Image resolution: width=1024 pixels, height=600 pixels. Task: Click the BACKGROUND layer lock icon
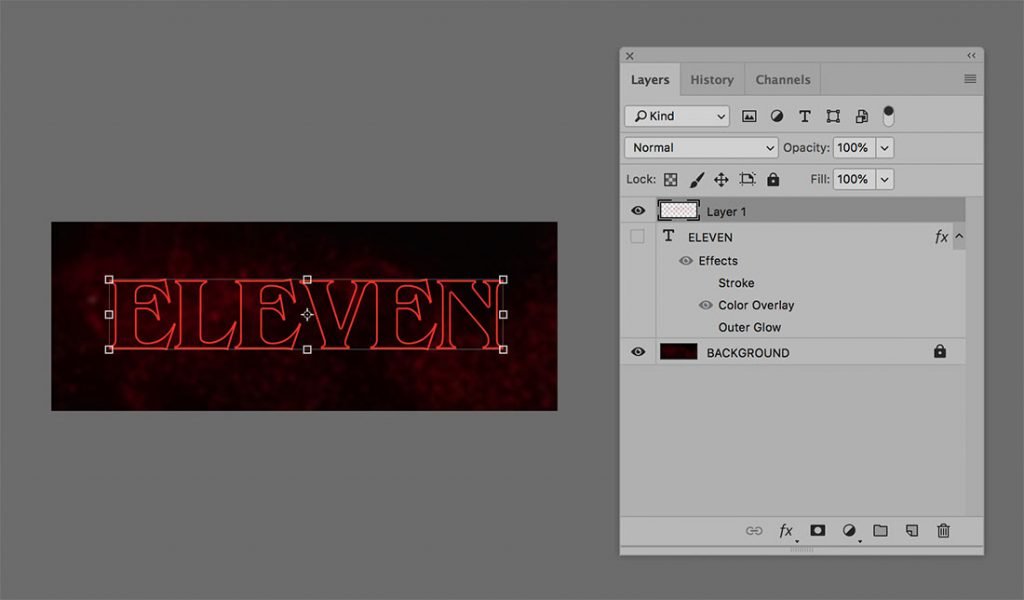940,352
